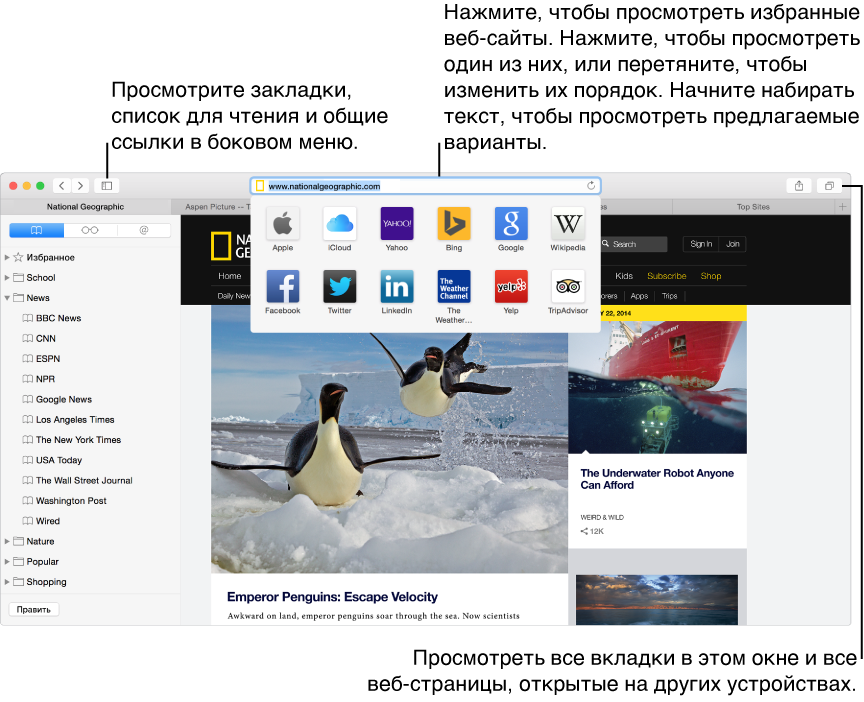
Task: Click the Join button
Action: pyautogui.click(x=732, y=244)
